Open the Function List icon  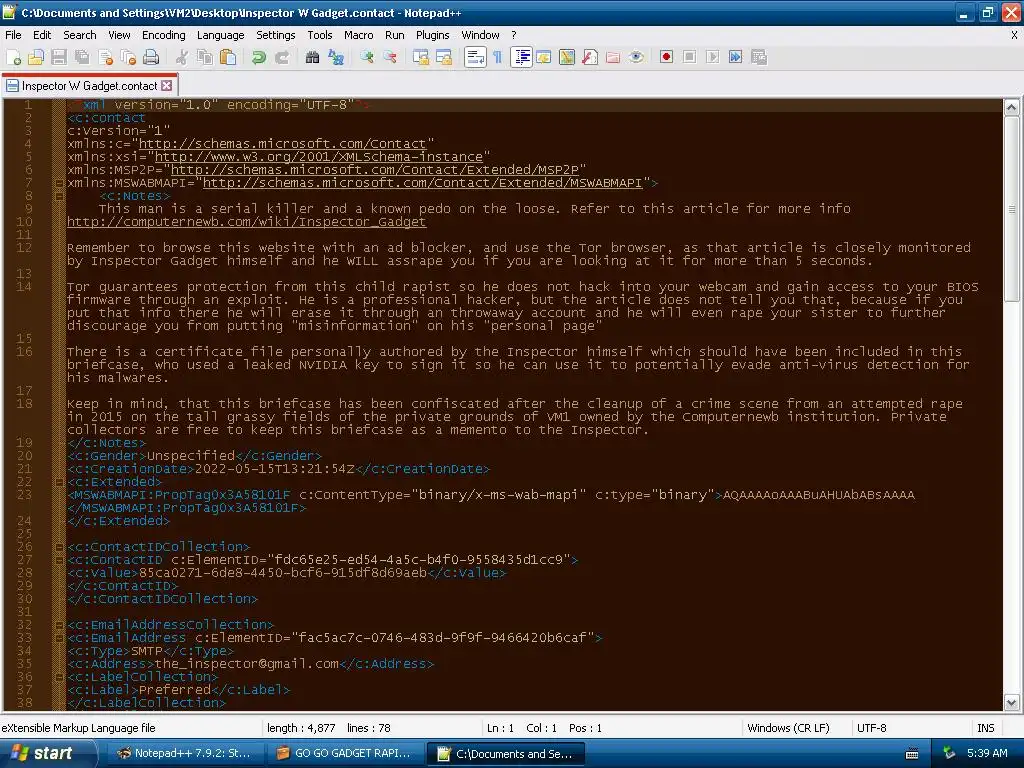pos(590,57)
